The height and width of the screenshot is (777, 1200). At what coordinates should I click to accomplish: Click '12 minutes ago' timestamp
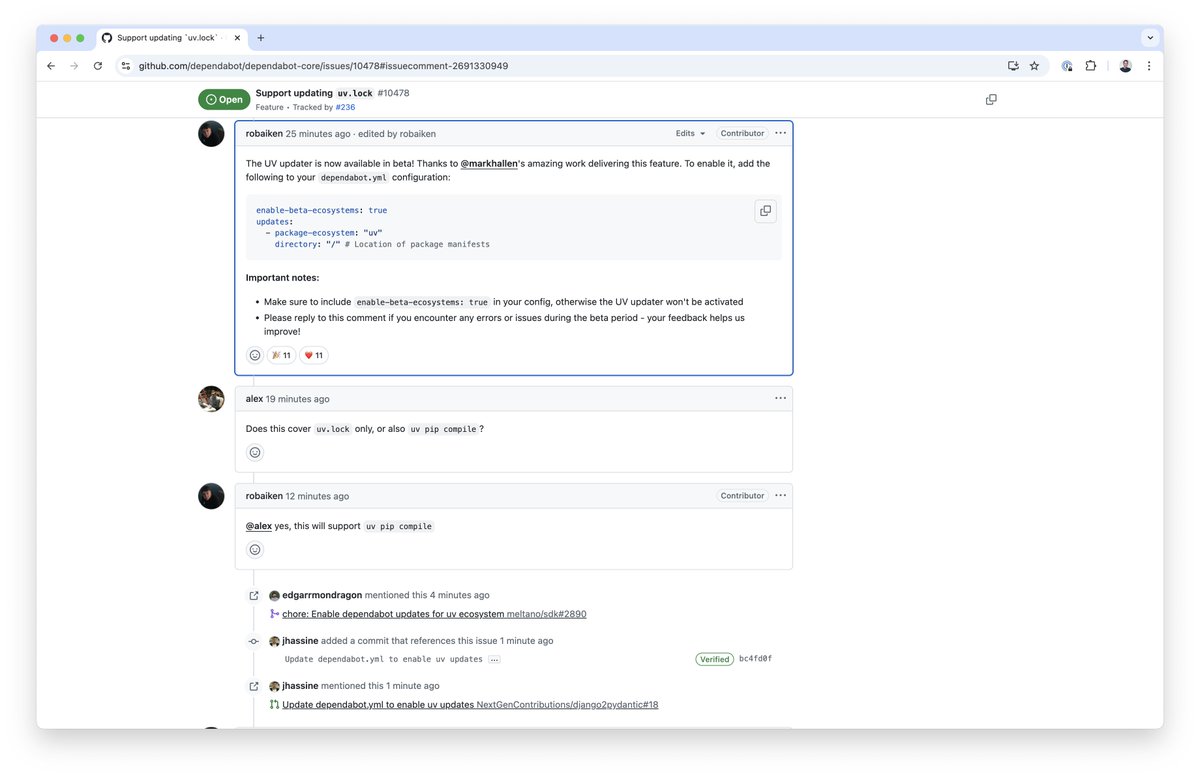pyautogui.click(x=317, y=496)
